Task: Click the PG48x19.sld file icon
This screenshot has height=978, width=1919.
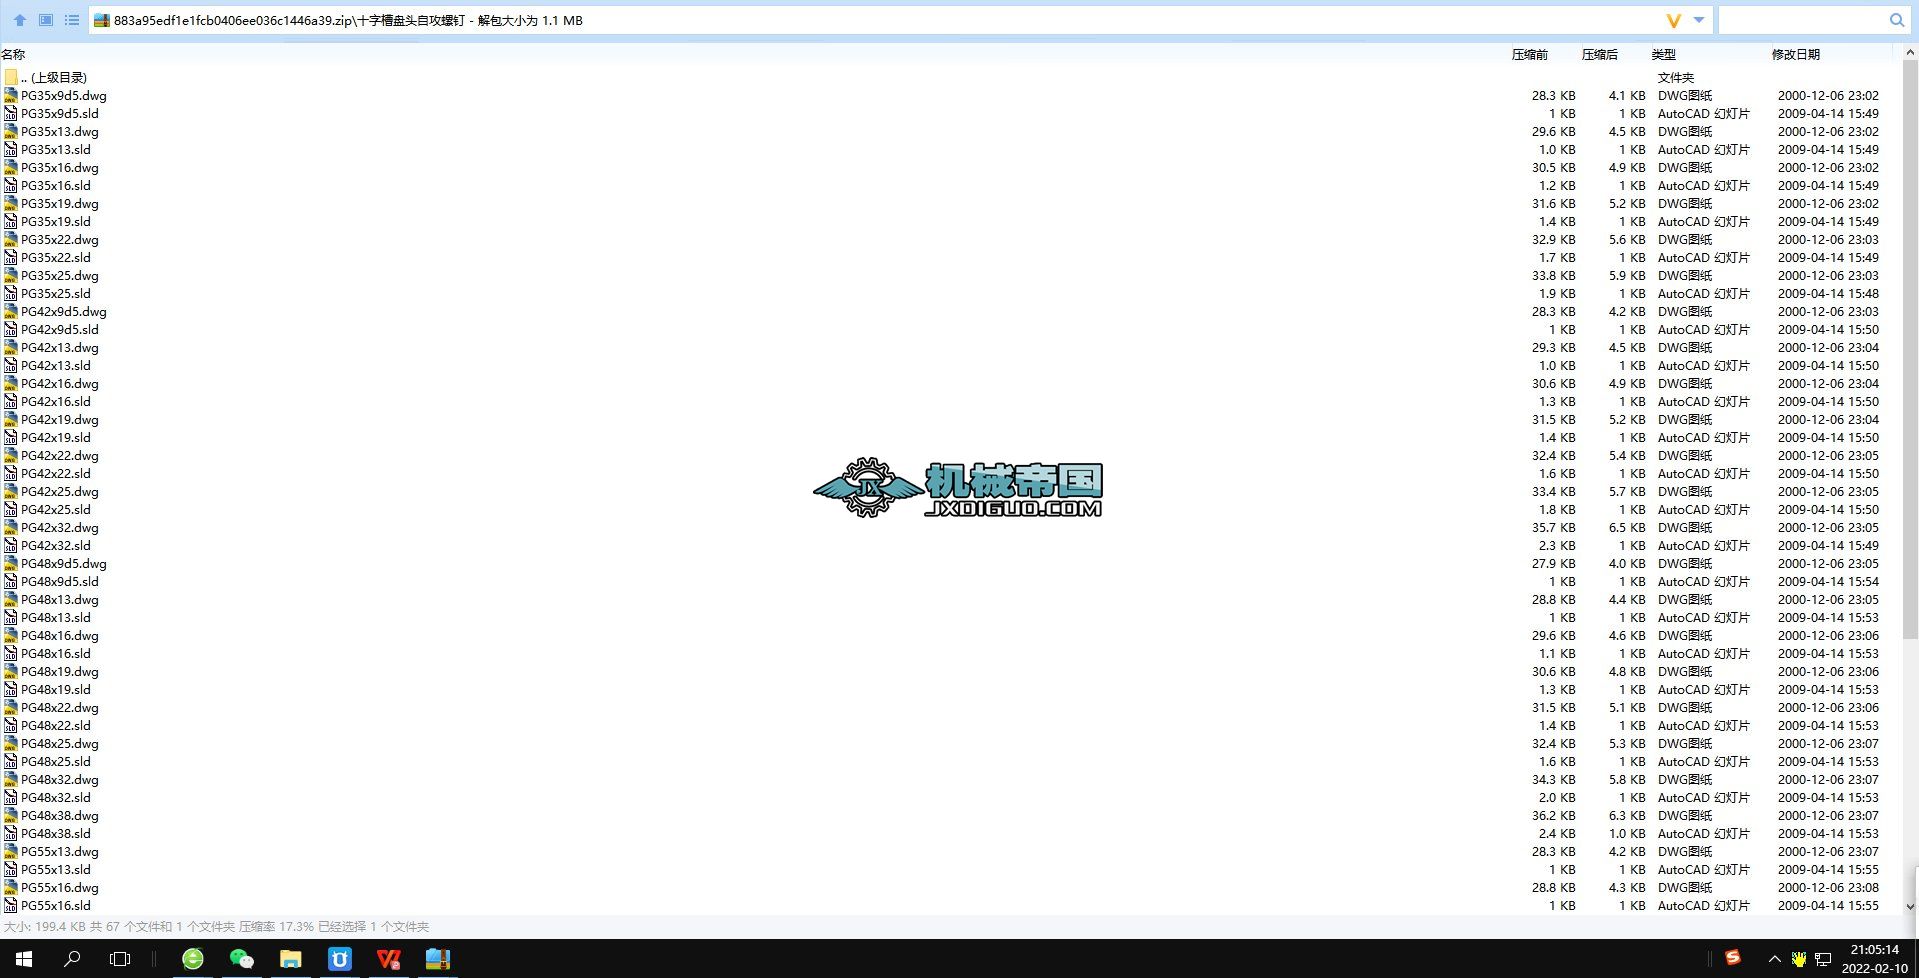Action: click(11, 690)
